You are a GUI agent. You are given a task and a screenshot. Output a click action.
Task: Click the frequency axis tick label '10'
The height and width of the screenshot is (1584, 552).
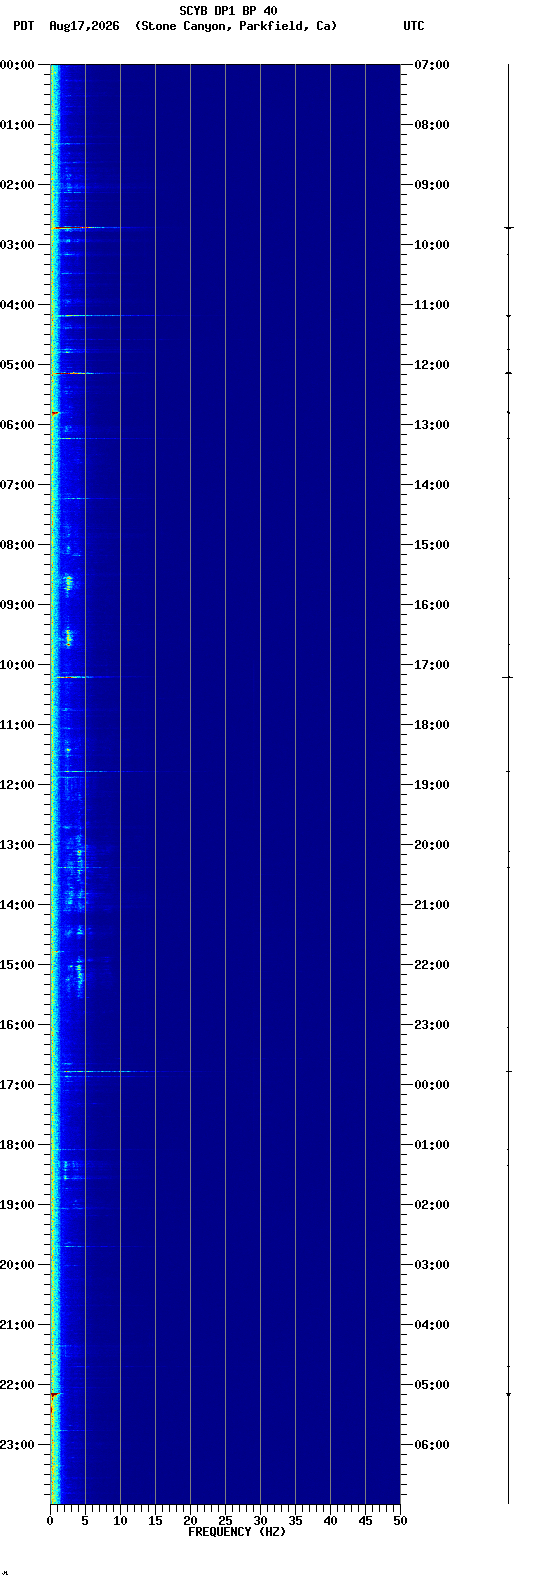tap(120, 1521)
